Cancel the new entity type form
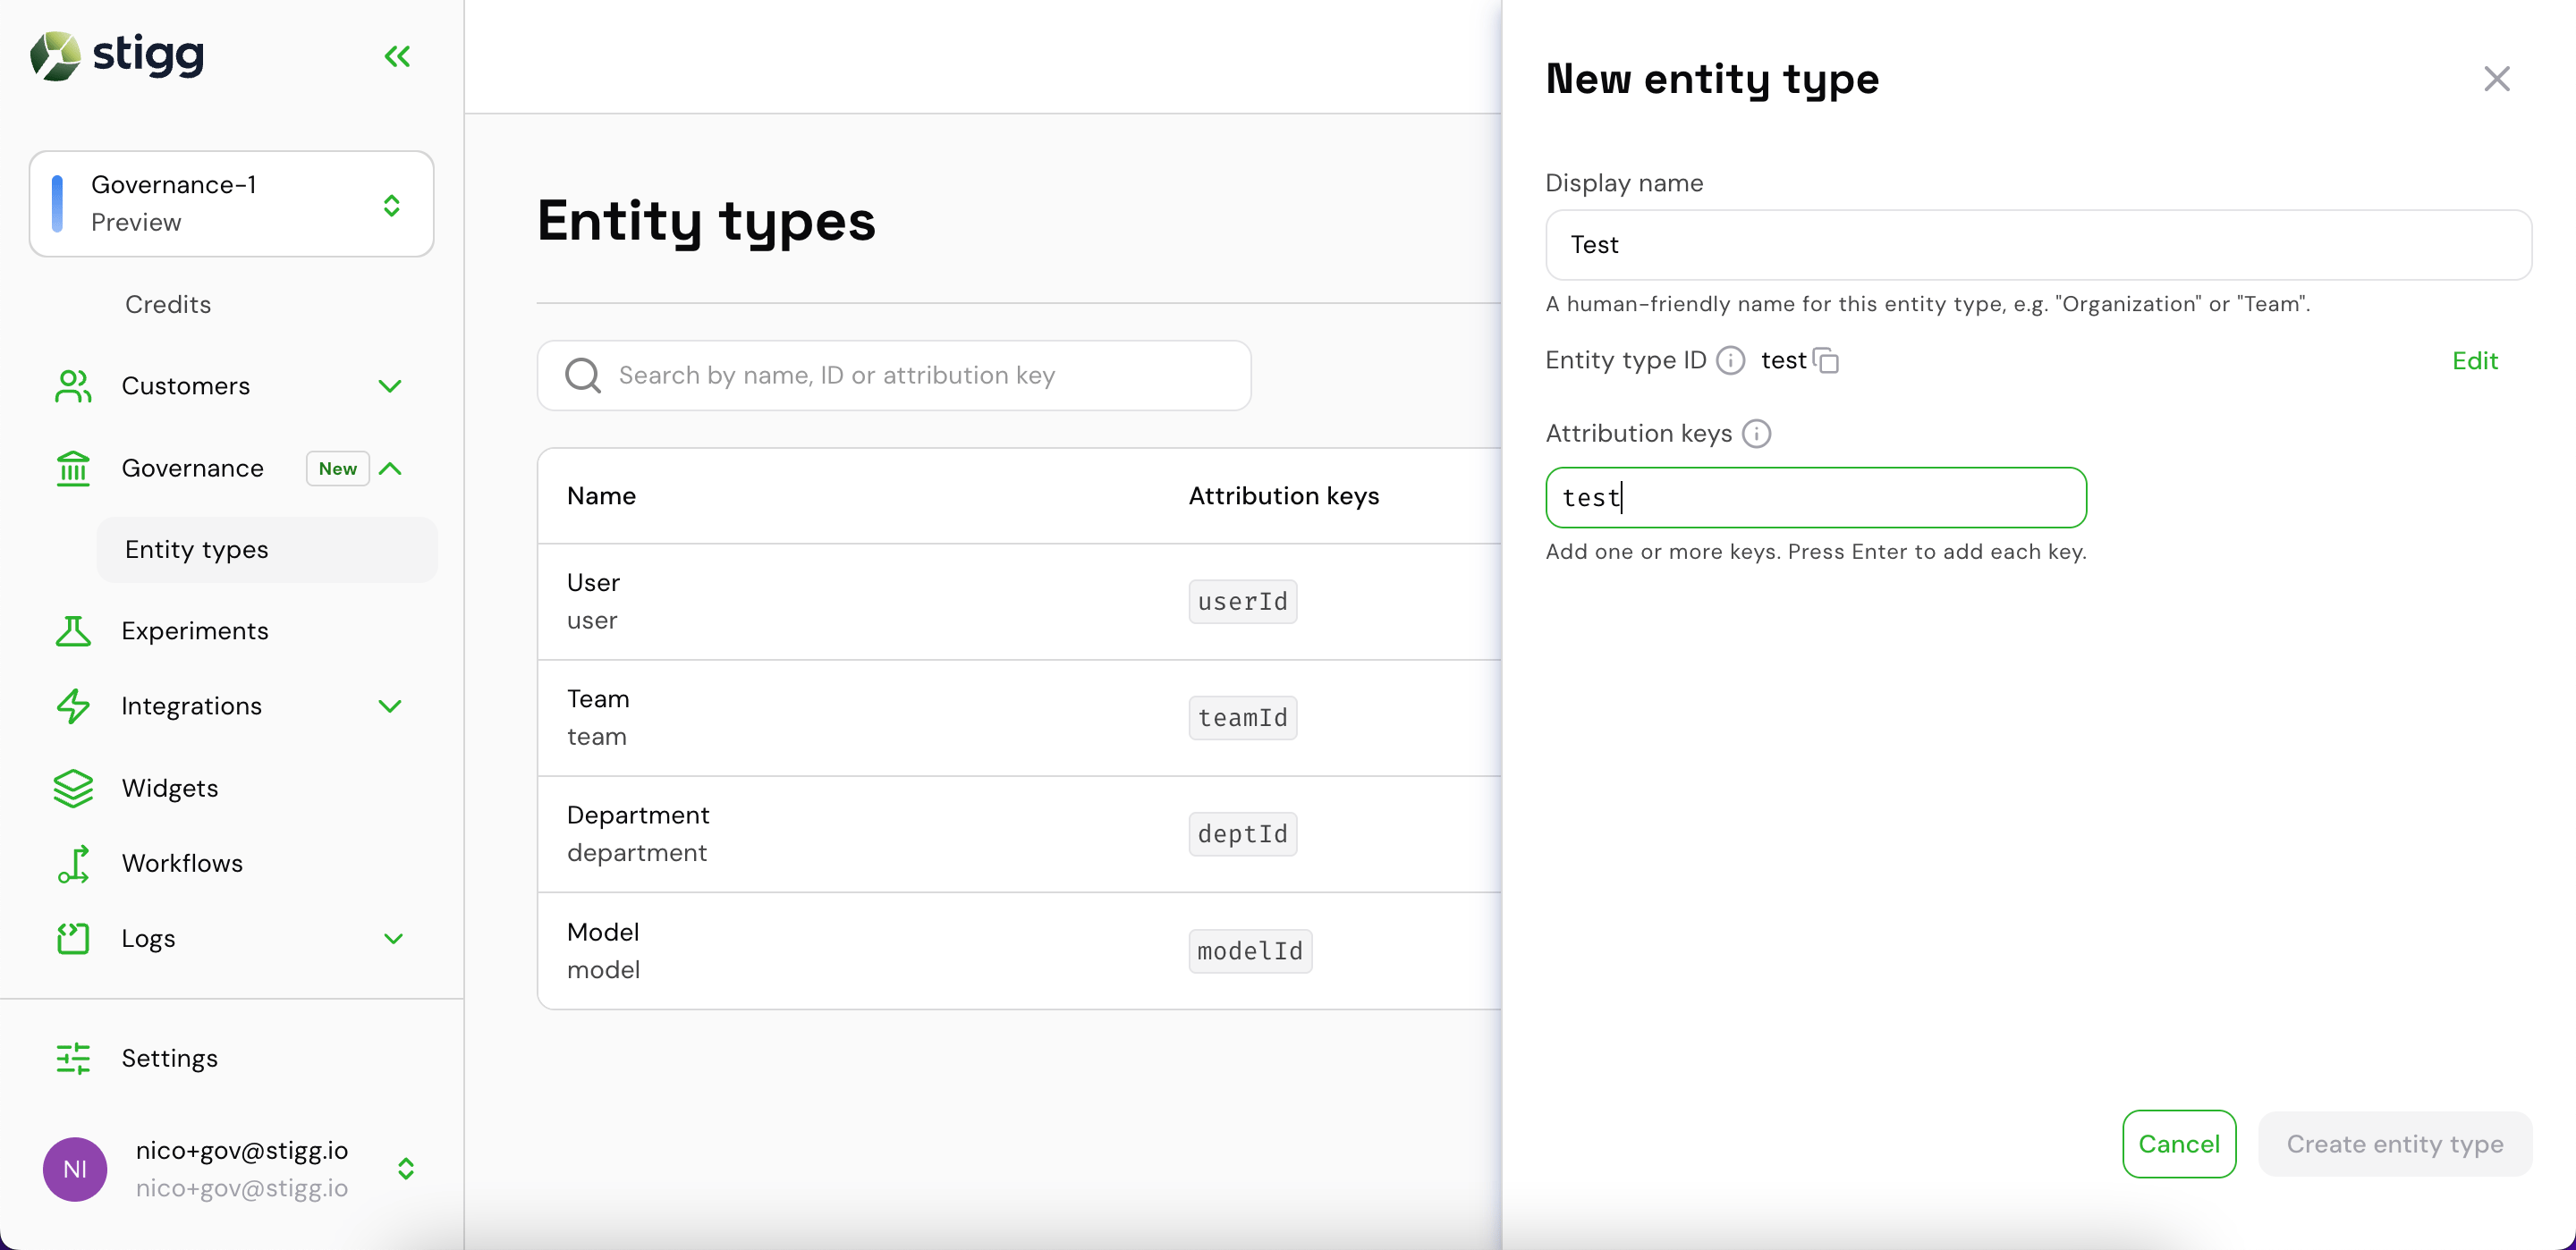Screen dimensions: 2576x1250 point(2178,1143)
